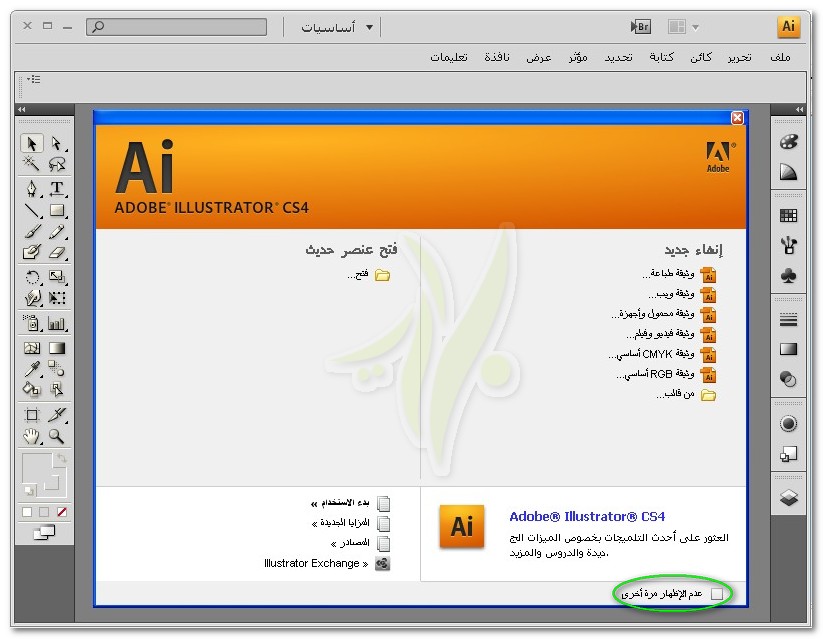Select the Magic Wand tool
Screen dimensions: 823x639
pyautogui.click(x=31, y=164)
